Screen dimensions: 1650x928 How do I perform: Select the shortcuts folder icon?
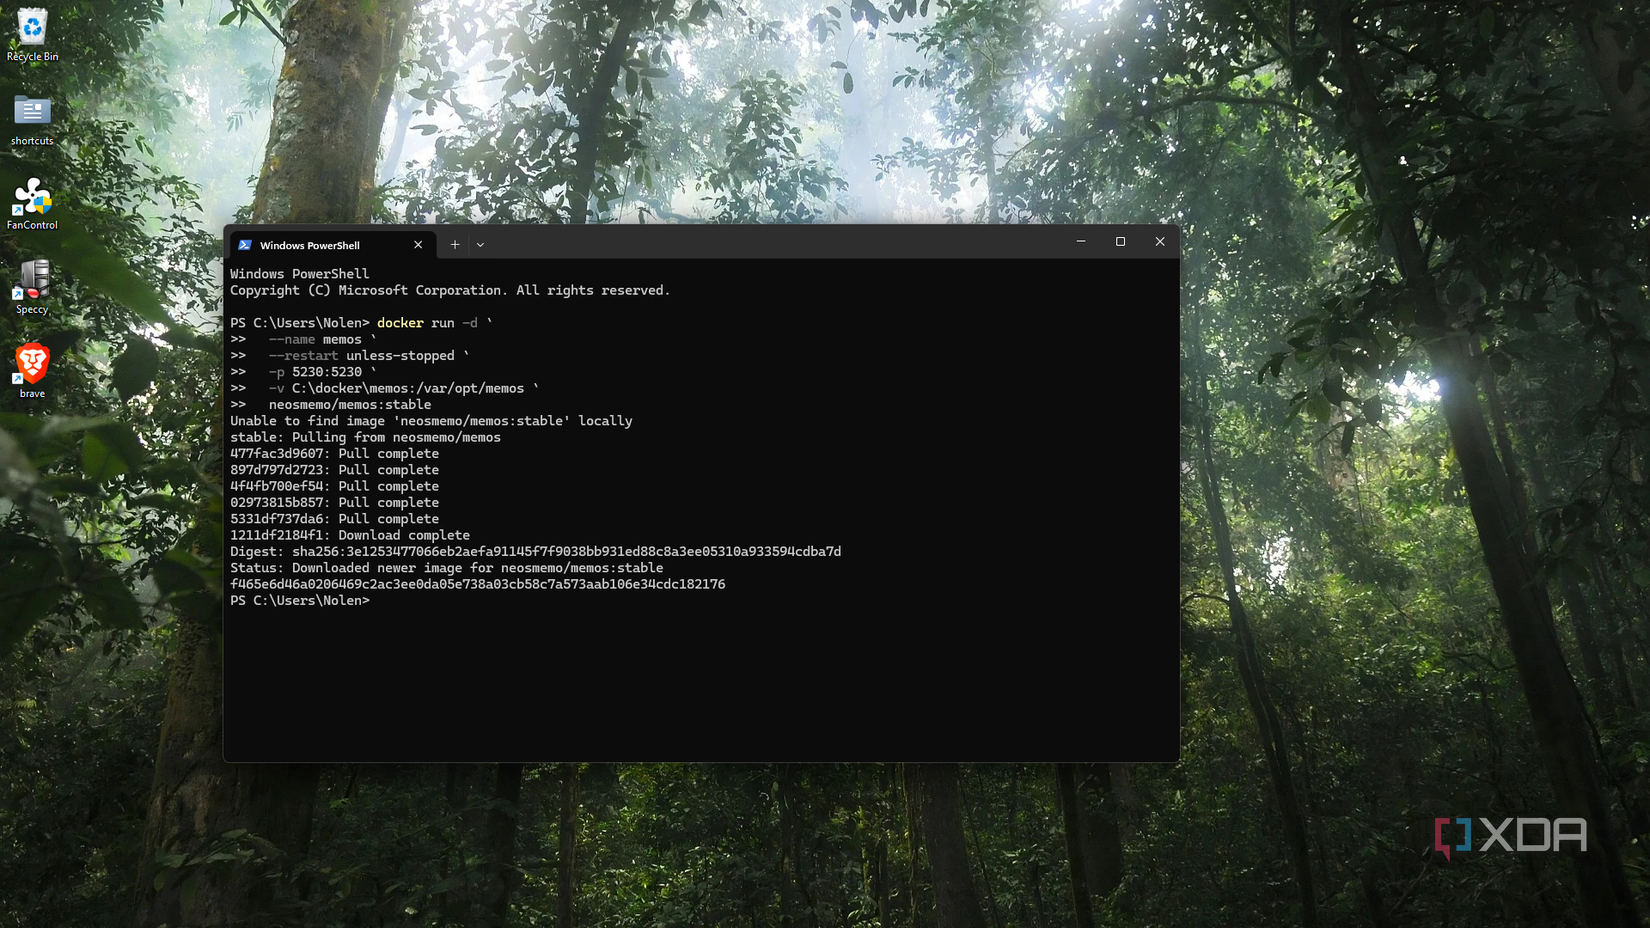(32, 120)
